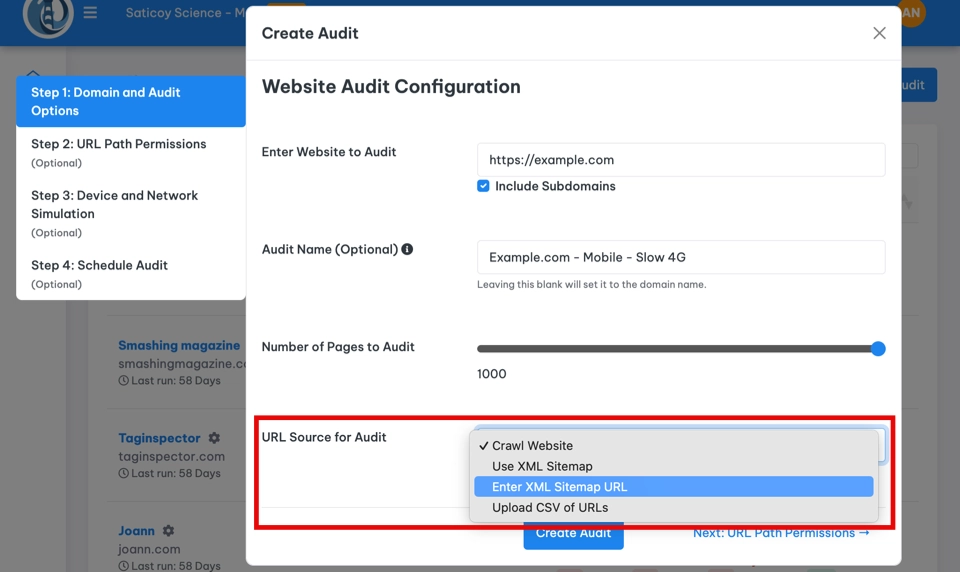Click the hamburger menu icon in header
Screen dimensions: 960x572
(90, 14)
